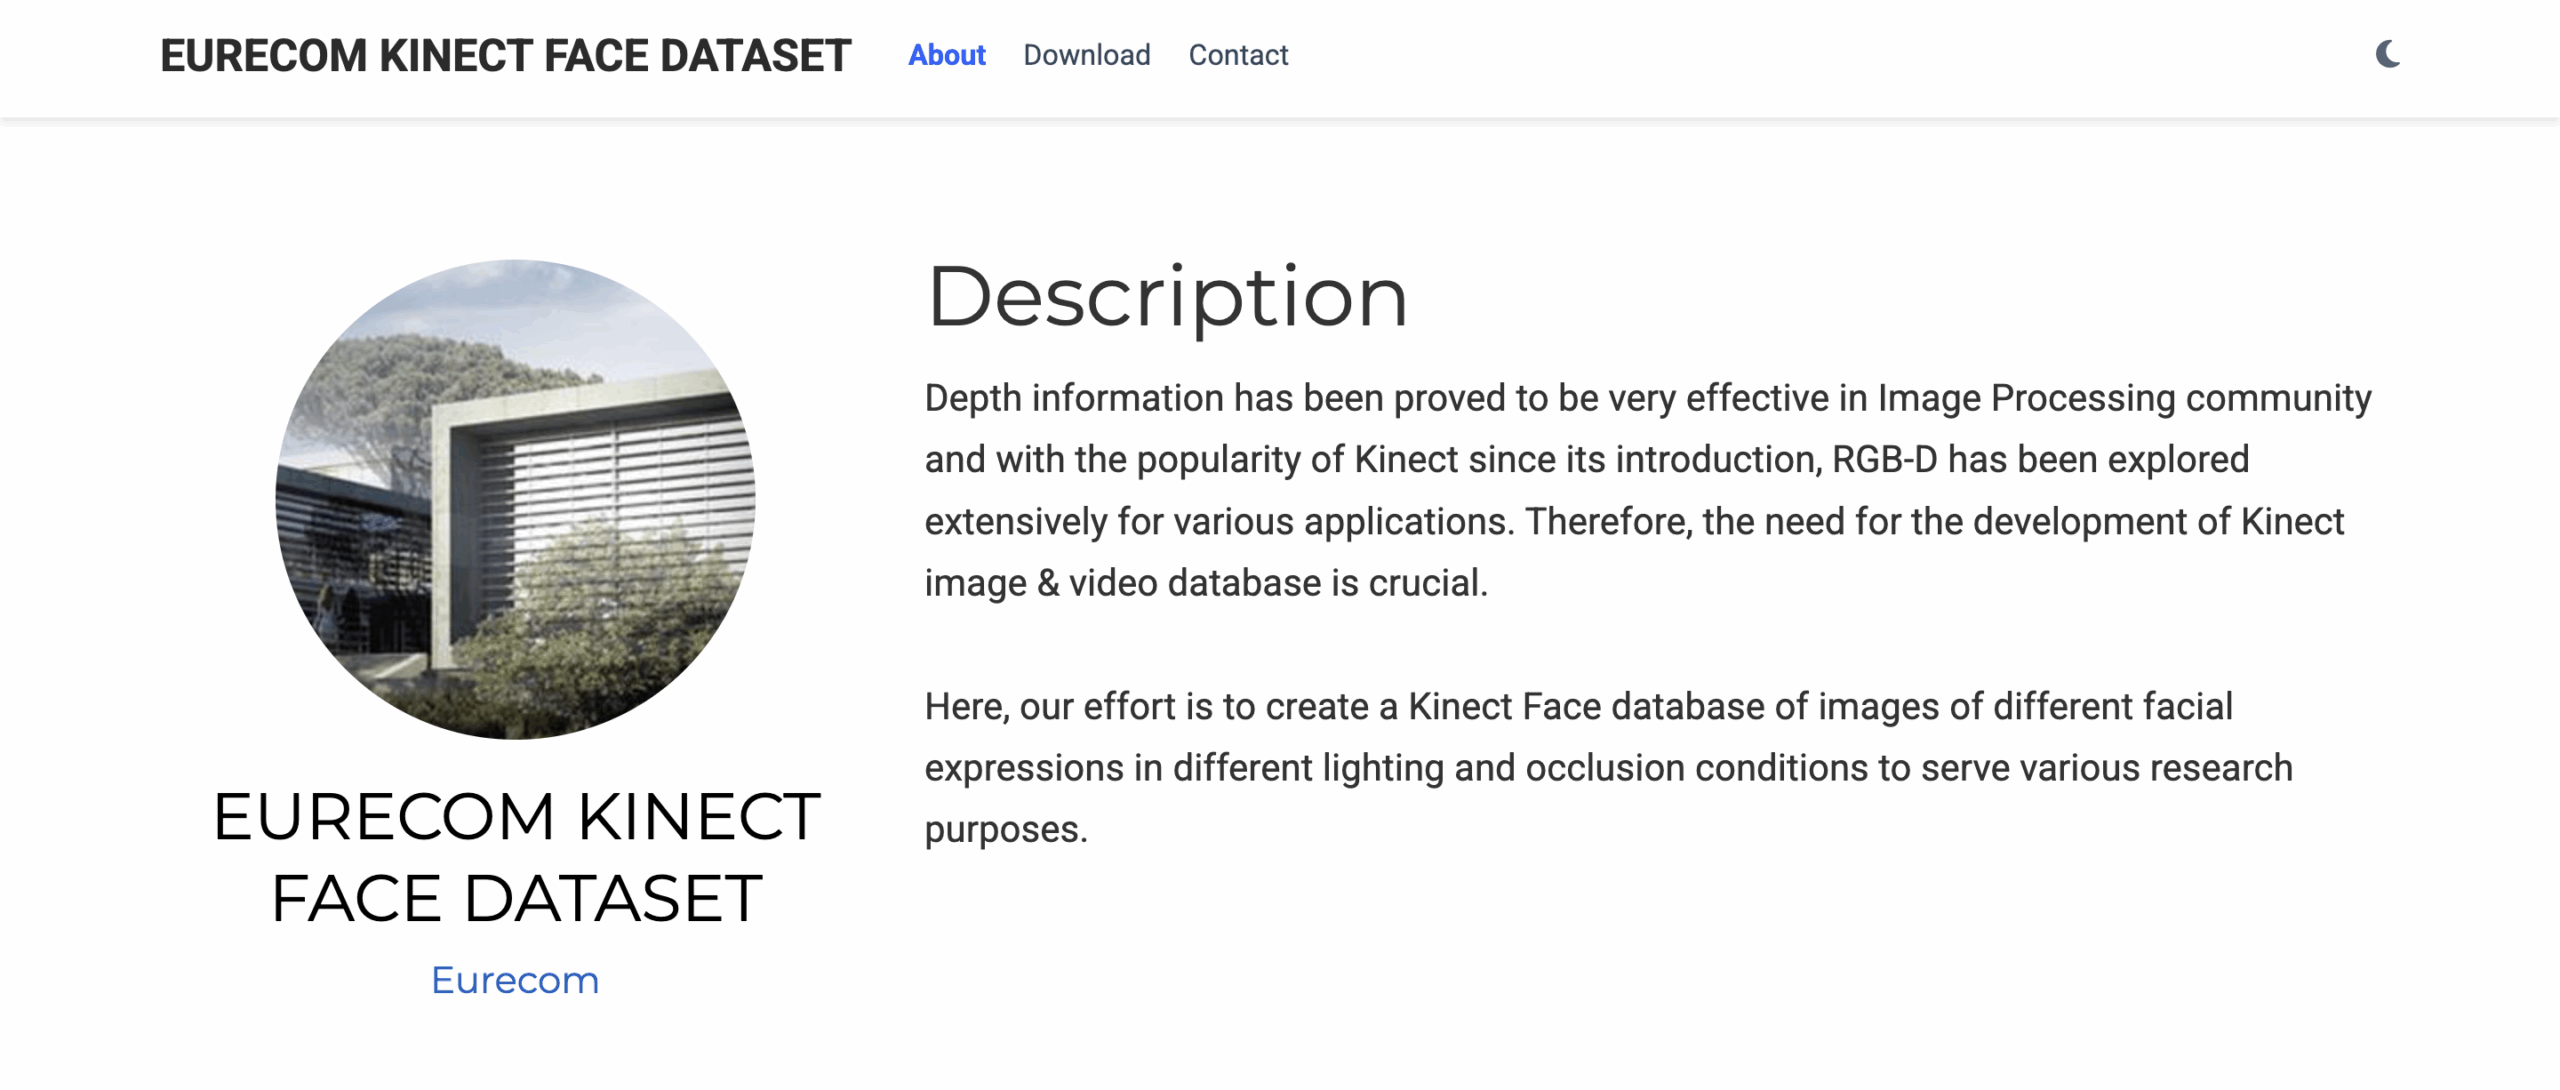Go to the Download page

click(x=1086, y=55)
